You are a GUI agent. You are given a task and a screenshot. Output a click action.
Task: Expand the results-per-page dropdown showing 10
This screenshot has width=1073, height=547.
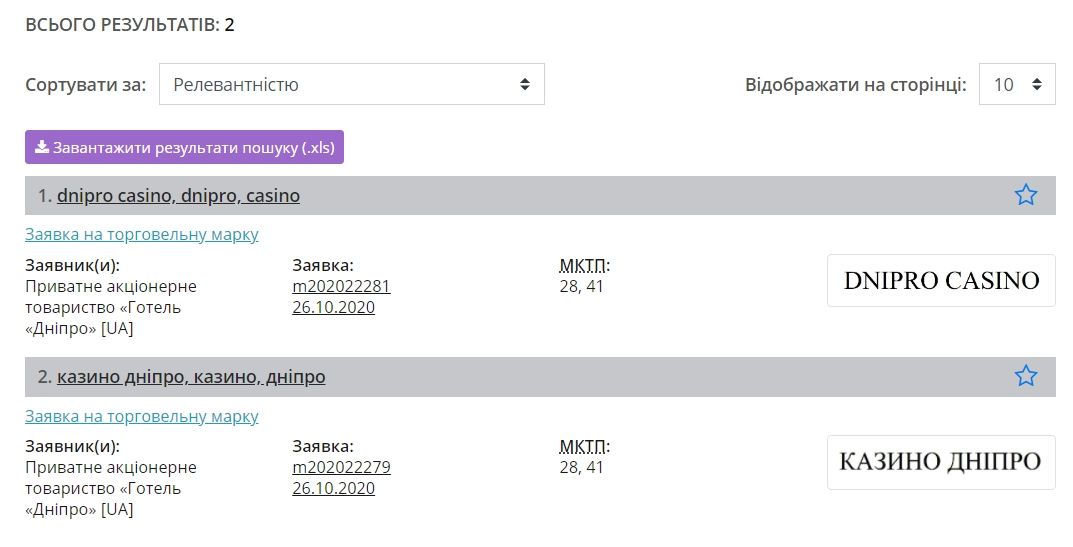[1016, 85]
